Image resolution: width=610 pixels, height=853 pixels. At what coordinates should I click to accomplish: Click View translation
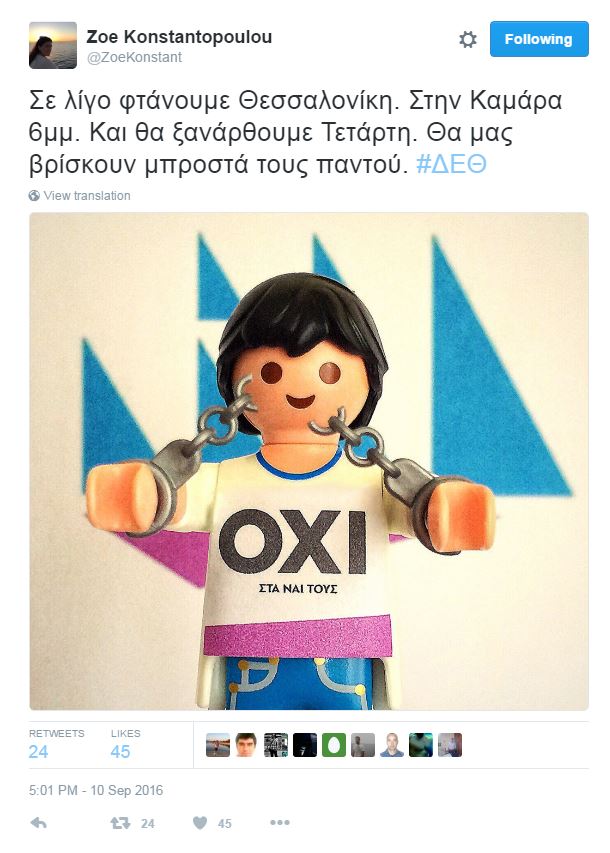[x=87, y=196]
